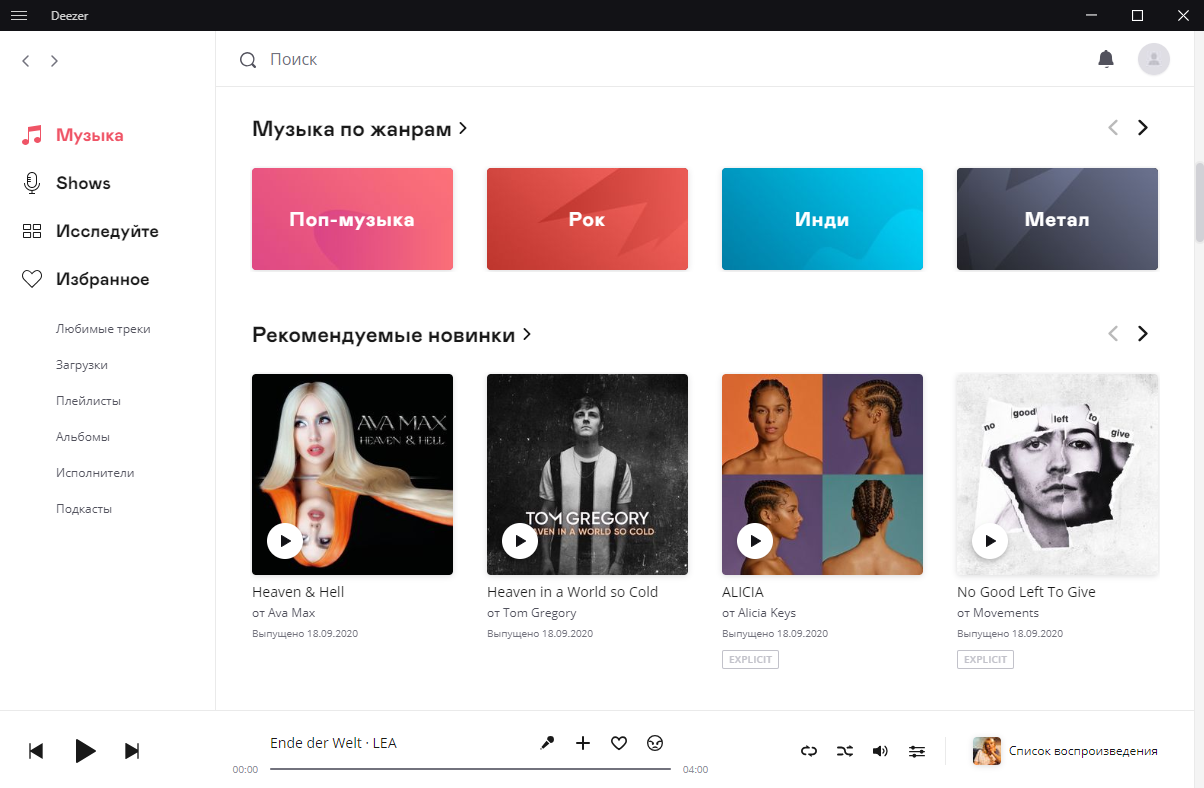Click the heart icon beside Избранное

[32, 279]
